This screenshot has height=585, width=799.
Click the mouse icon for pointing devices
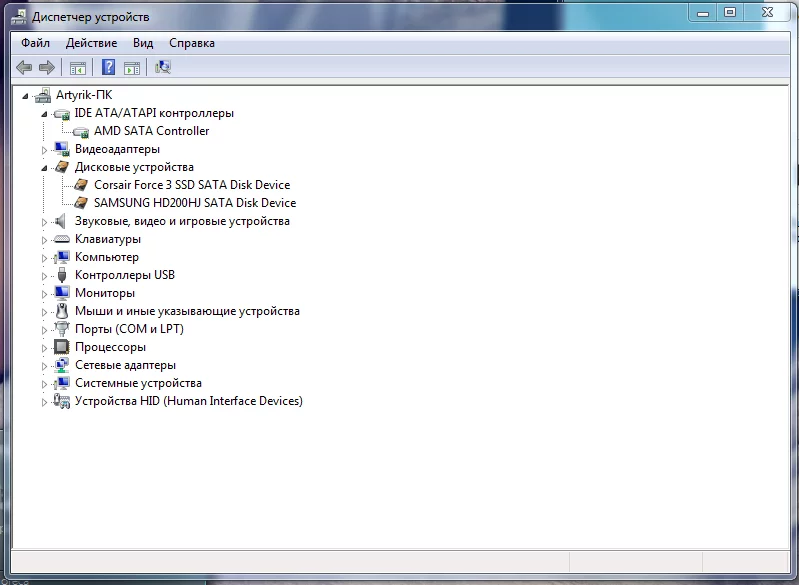coord(62,311)
